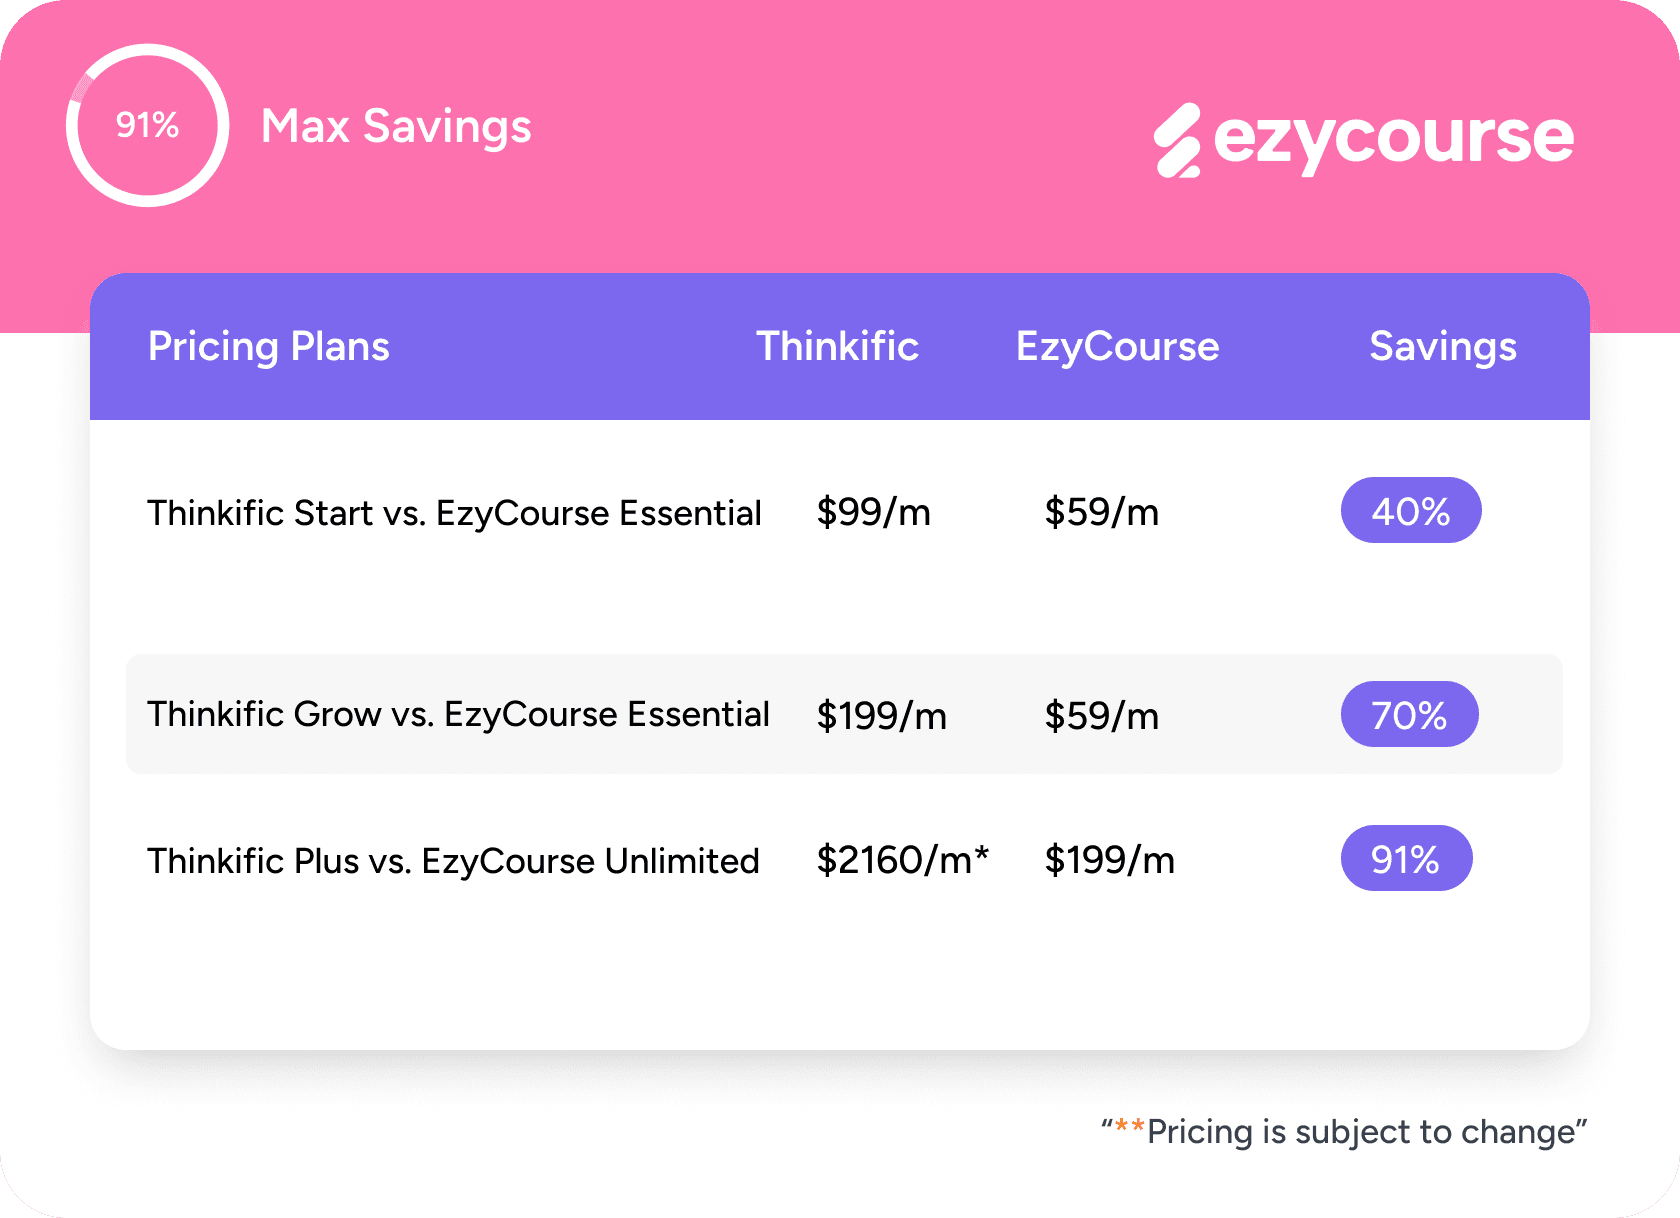Click the 91% savings badge in table
Image resolution: width=1680 pixels, height=1218 pixels.
1406,858
